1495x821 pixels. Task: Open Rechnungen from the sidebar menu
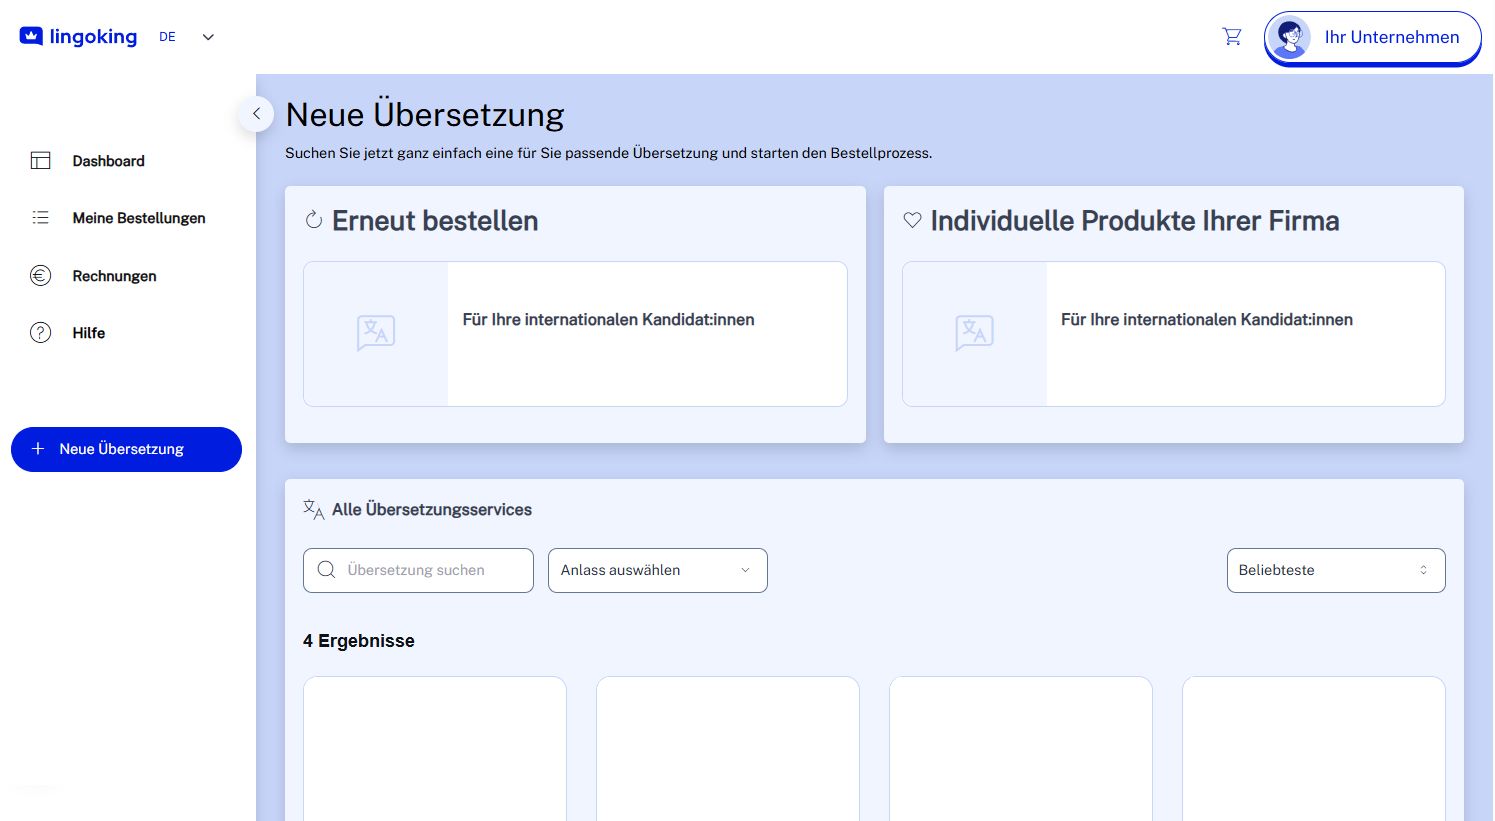(x=114, y=276)
